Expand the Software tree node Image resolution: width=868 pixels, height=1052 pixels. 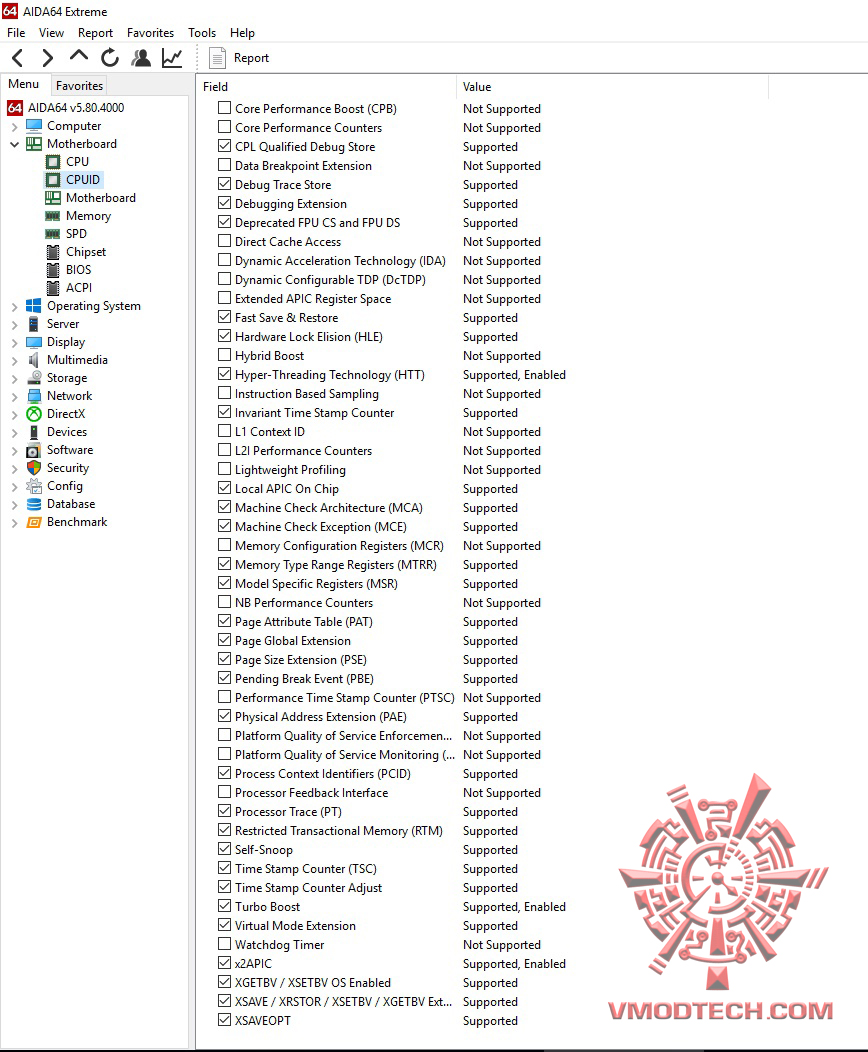(14, 451)
